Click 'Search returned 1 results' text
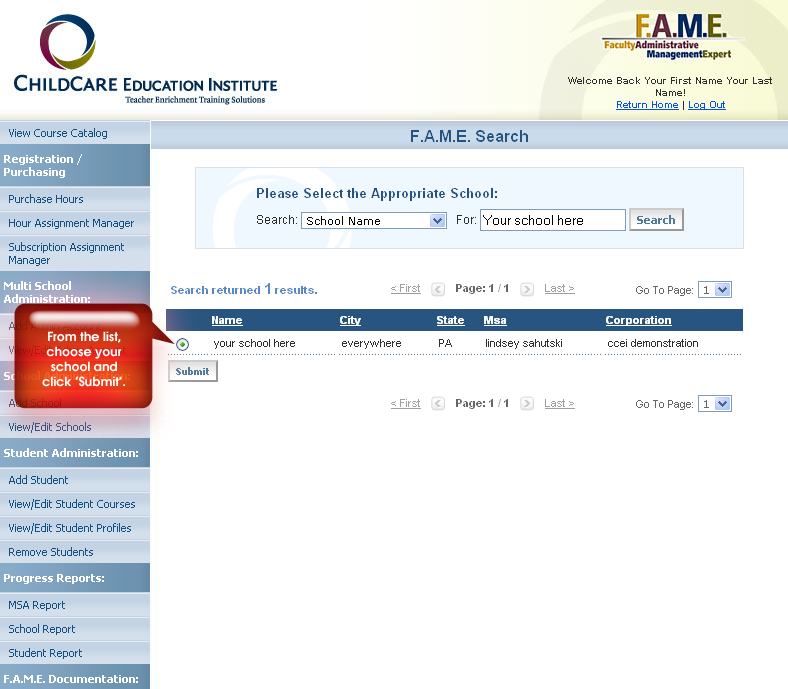The image size is (788, 689). [244, 289]
